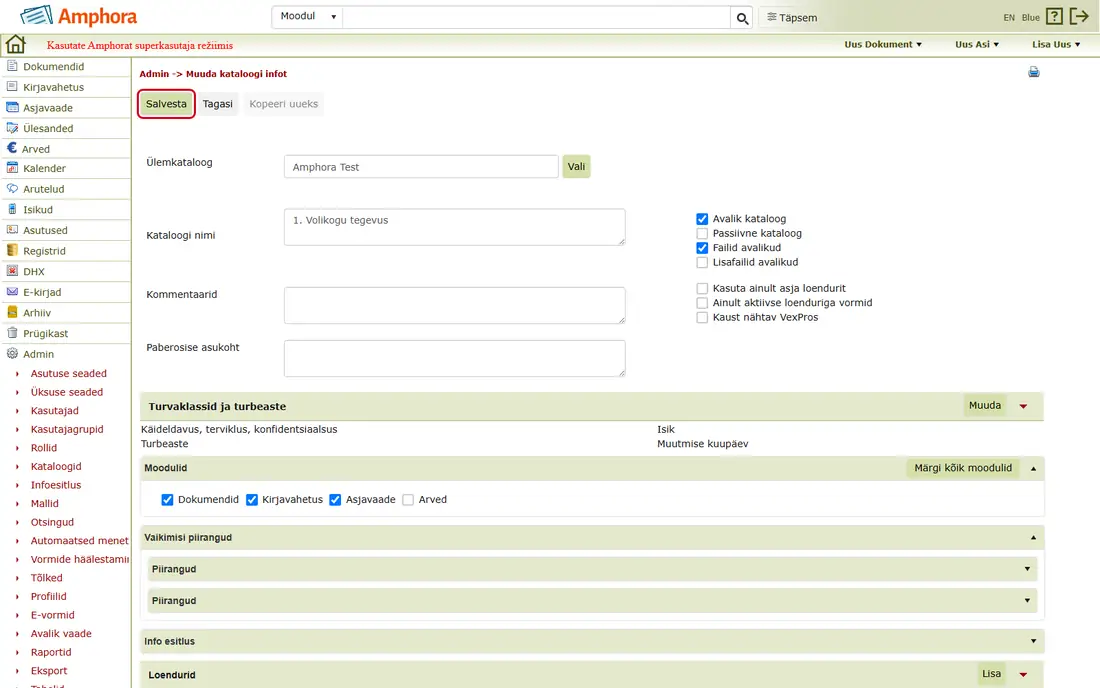The height and width of the screenshot is (688, 1100).
Task: Open Kataloogid in the Admin menu
Action: (x=56, y=466)
